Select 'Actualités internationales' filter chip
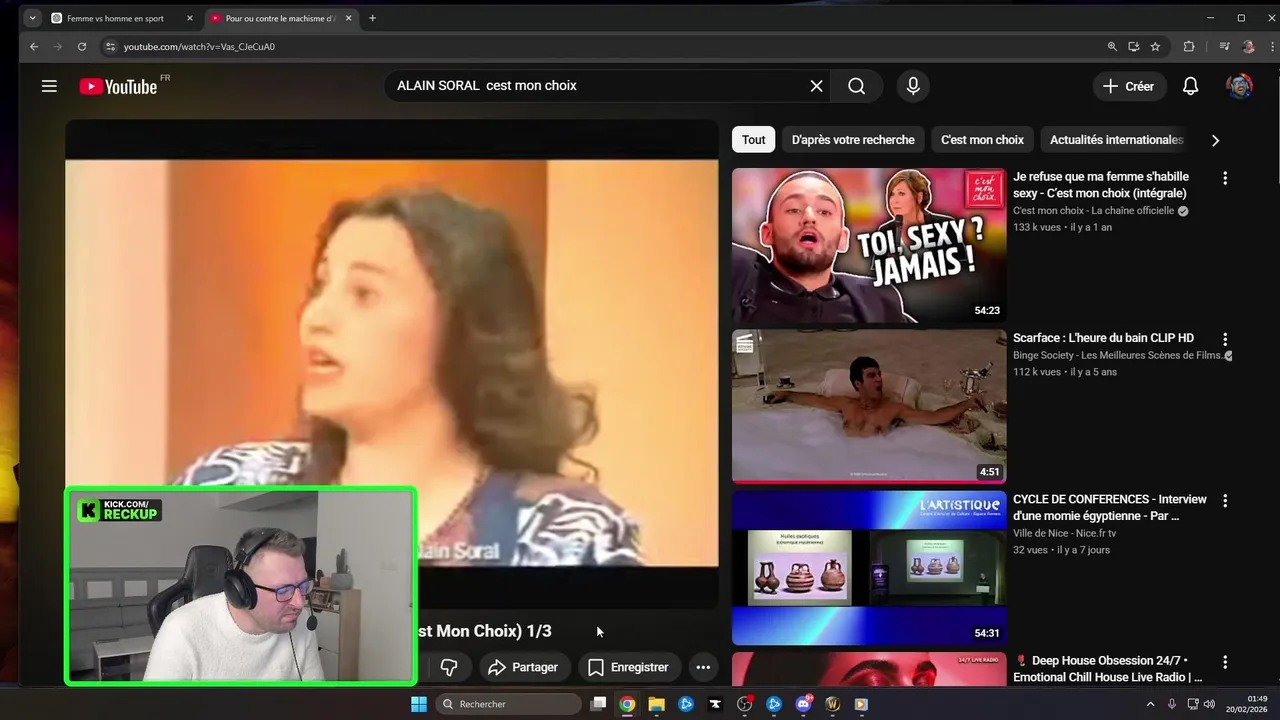The image size is (1280, 720). pos(1117,140)
